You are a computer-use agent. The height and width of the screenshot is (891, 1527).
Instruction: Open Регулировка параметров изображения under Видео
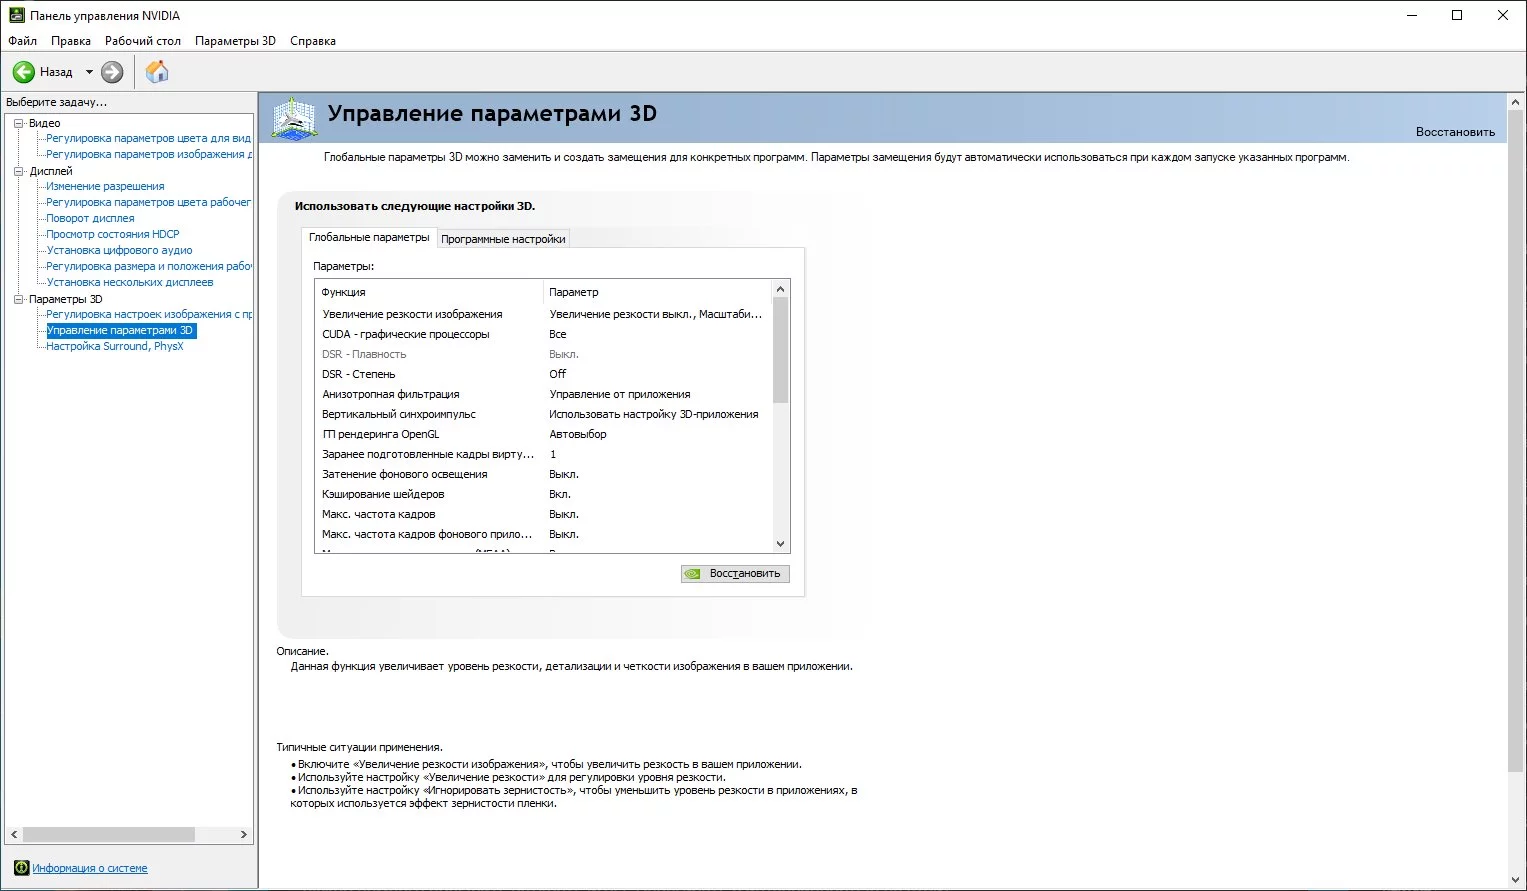coord(148,154)
